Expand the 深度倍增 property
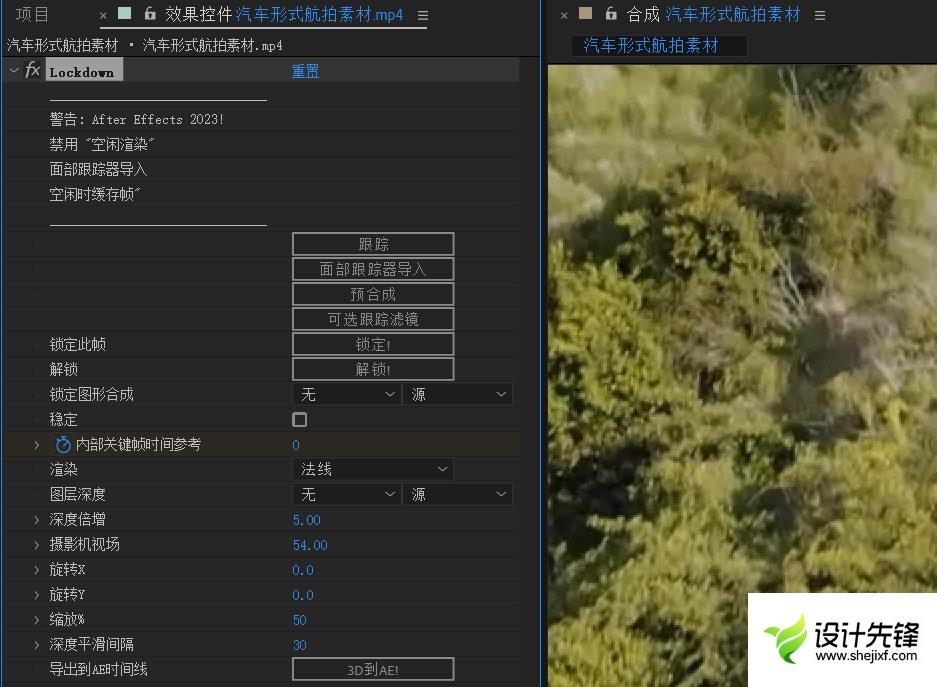This screenshot has height=687, width=937. pos(37,520)
